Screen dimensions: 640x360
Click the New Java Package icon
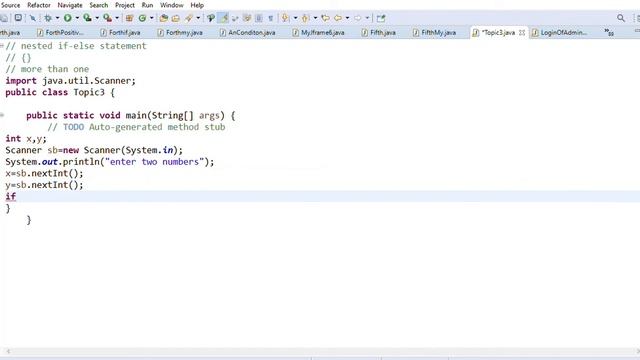tap(129, 18)
